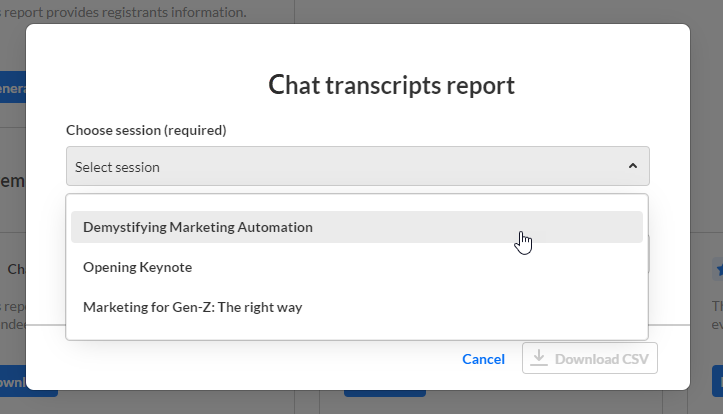Viewport: 723px width, 414px height.
Task: Click the download arrow icon
Action: click(539, 358)
